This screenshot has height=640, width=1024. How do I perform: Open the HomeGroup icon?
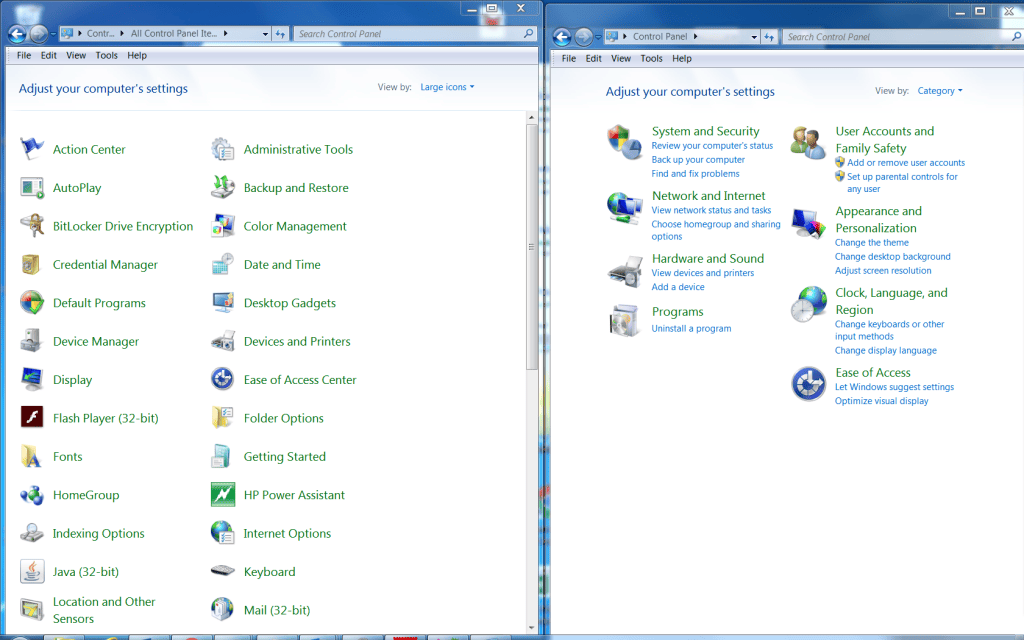[31, 495]
